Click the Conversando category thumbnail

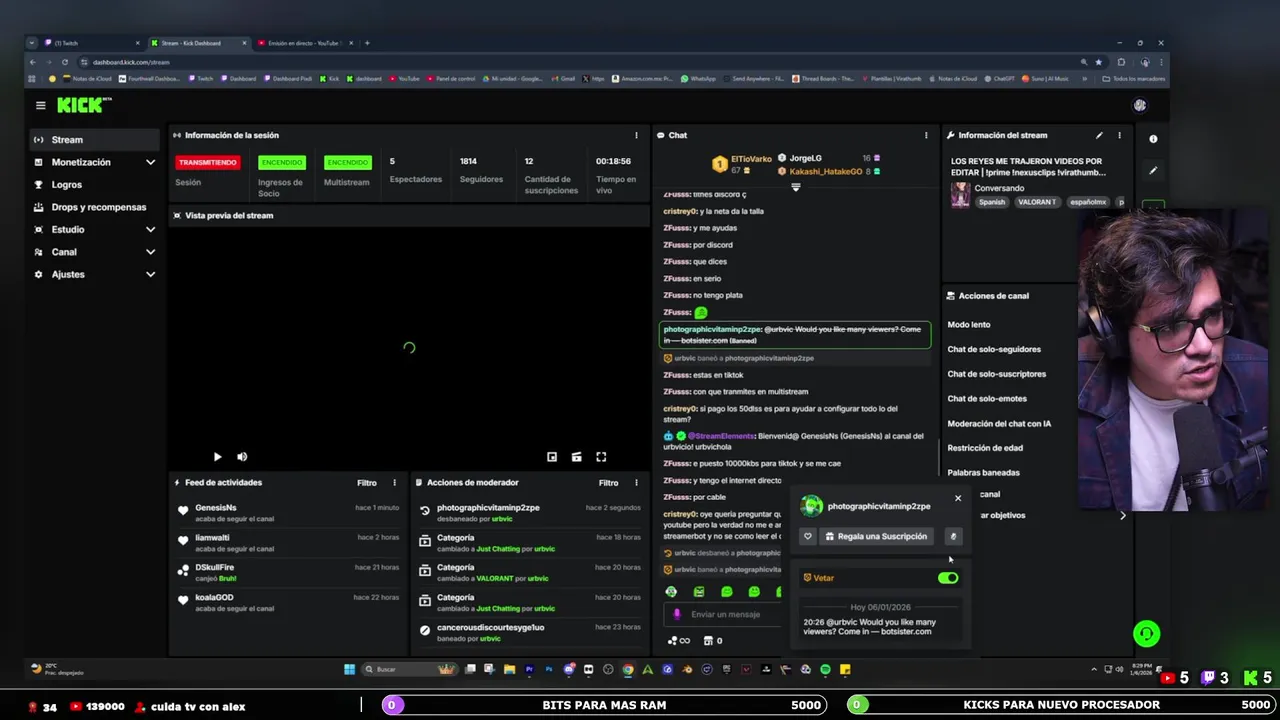[960, 195]
